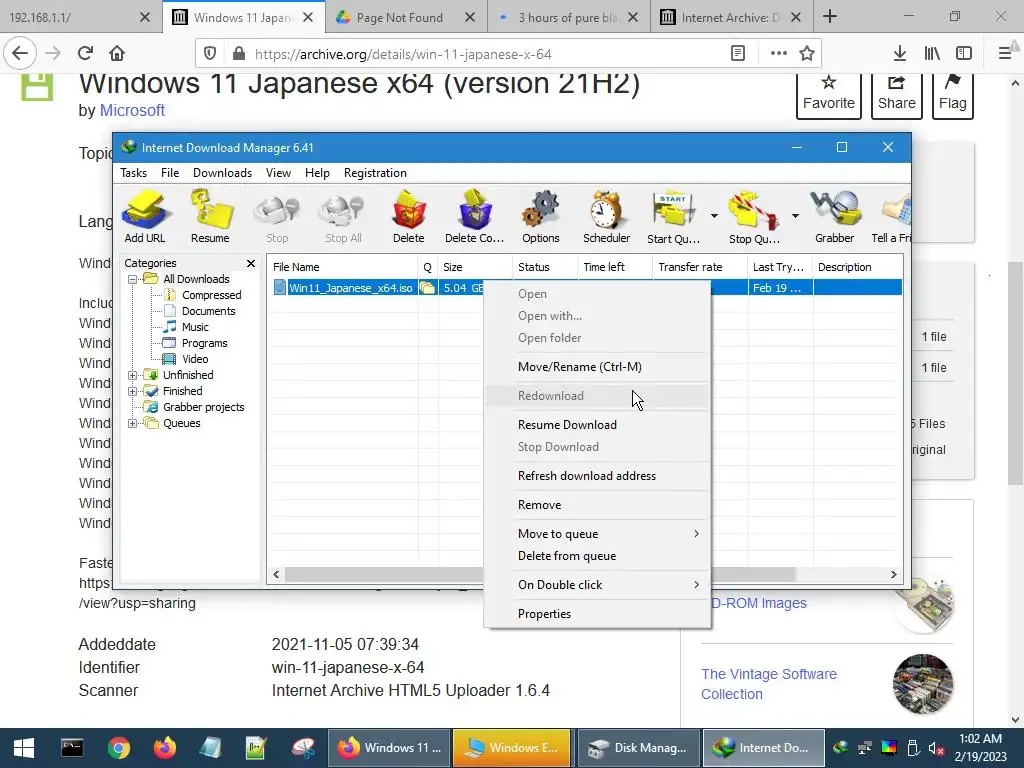
Task: Click the Add URL toolbar icon
Action: click(x=145, y=217)
